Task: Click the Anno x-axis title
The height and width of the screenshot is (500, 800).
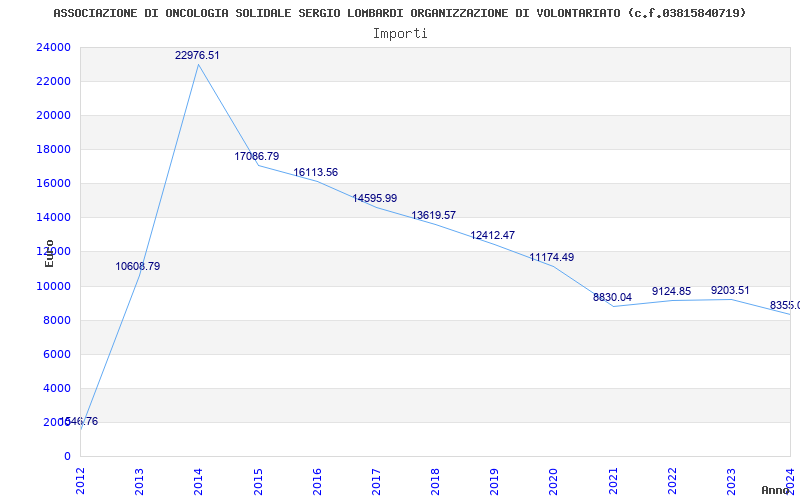Action: tap(776, 490)
